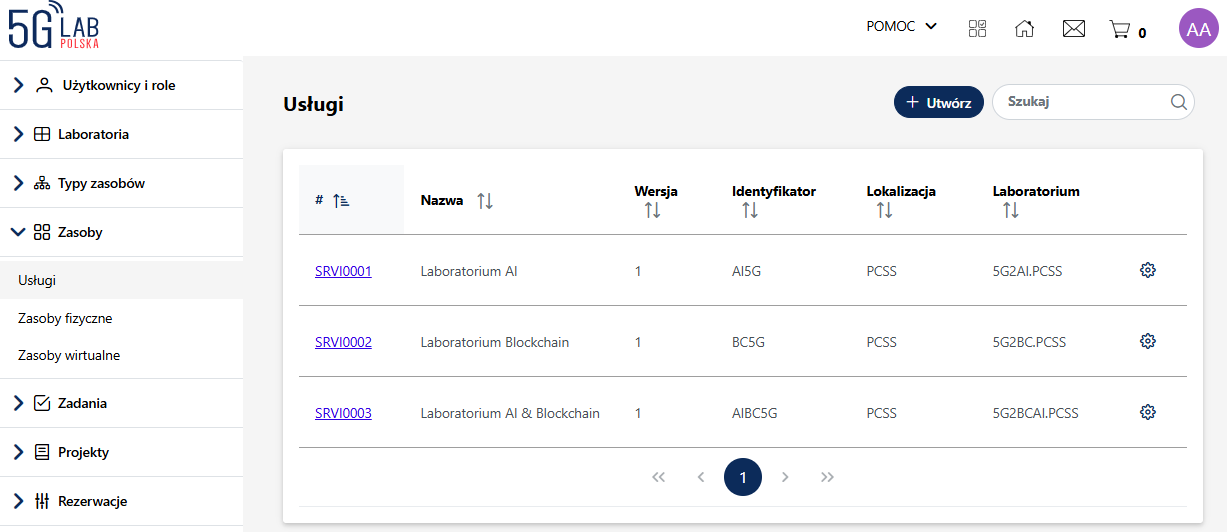
Task: Open settings gear for Laboratorium AI row
Action: 1147,270
